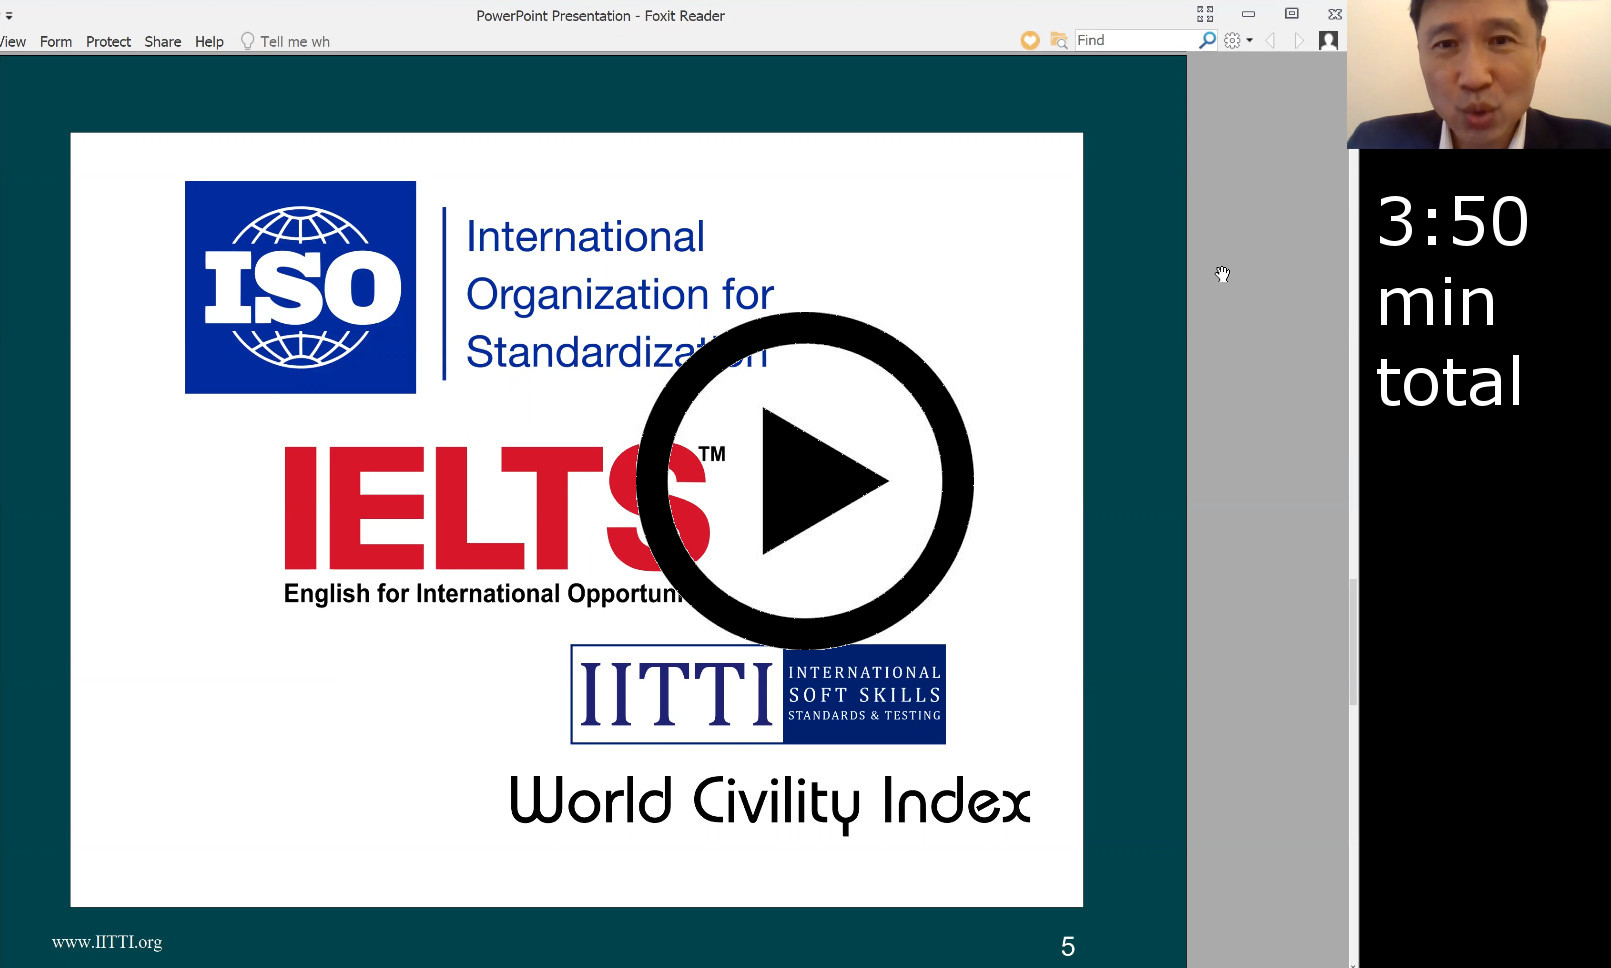Click the ISO logo on the slide
Image resolution: width=1611 pixels, height=968 pixels.
(300, 287)
